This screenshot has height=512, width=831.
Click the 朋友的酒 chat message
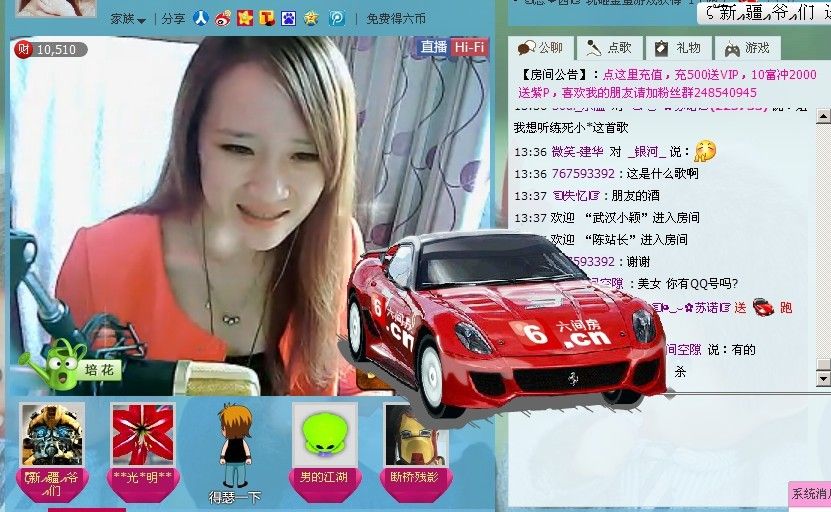pos(635,196)
